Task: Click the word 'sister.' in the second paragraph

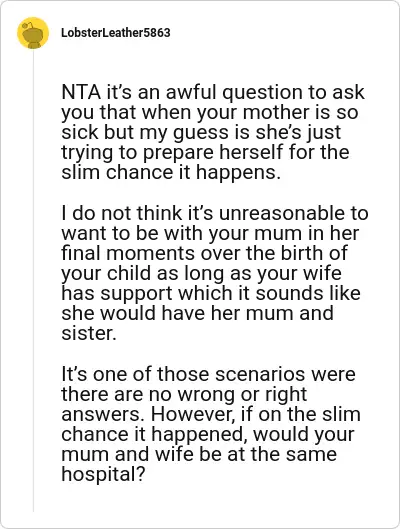Action: [x=89, y=333]
